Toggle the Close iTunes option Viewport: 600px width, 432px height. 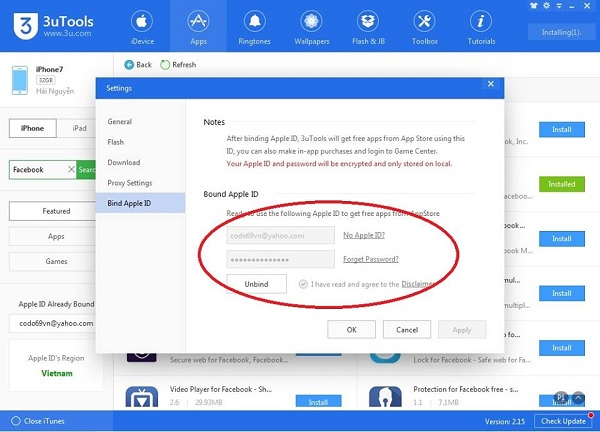click(16, 421)
